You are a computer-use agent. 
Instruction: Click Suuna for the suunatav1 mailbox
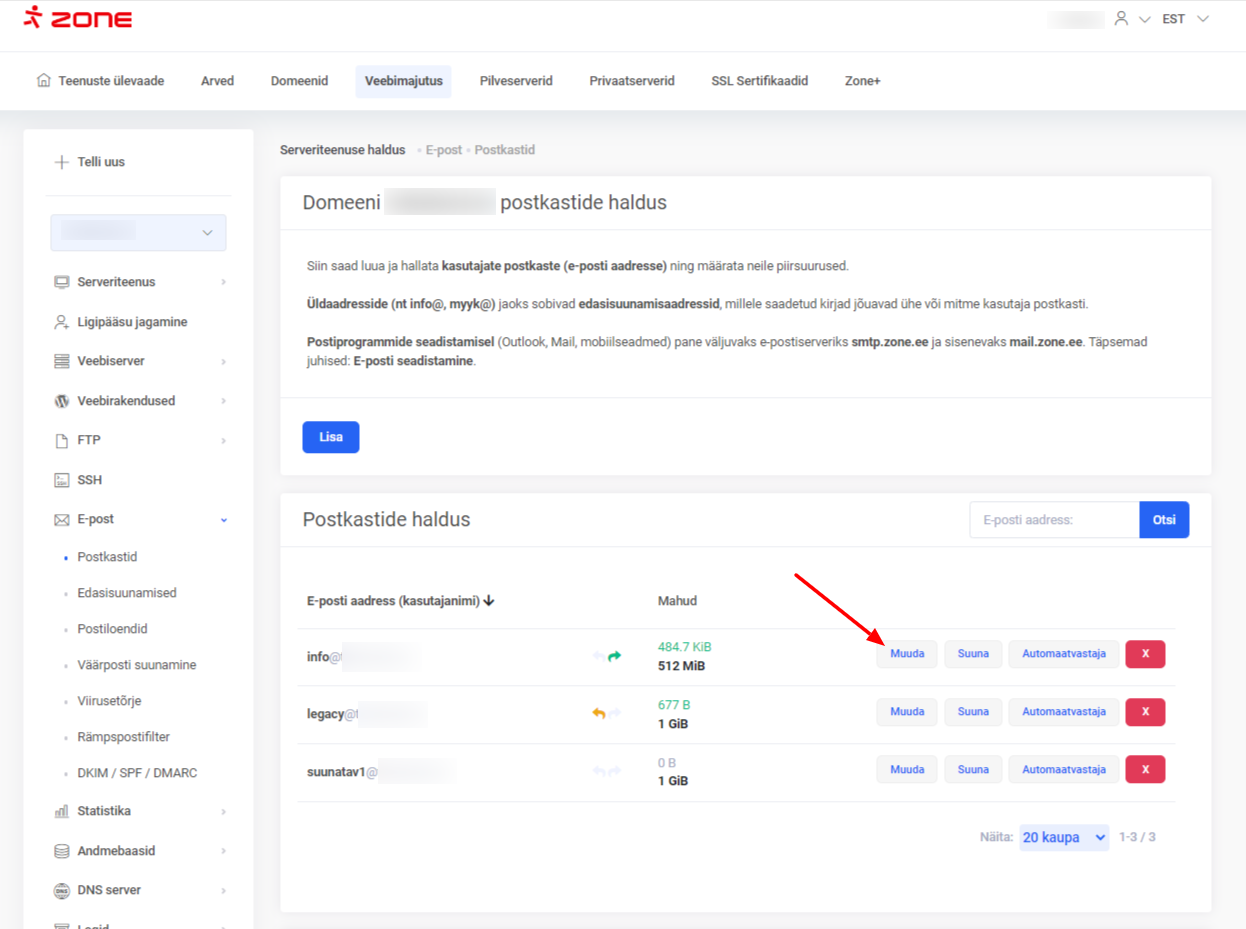click(x=973, y=770)
